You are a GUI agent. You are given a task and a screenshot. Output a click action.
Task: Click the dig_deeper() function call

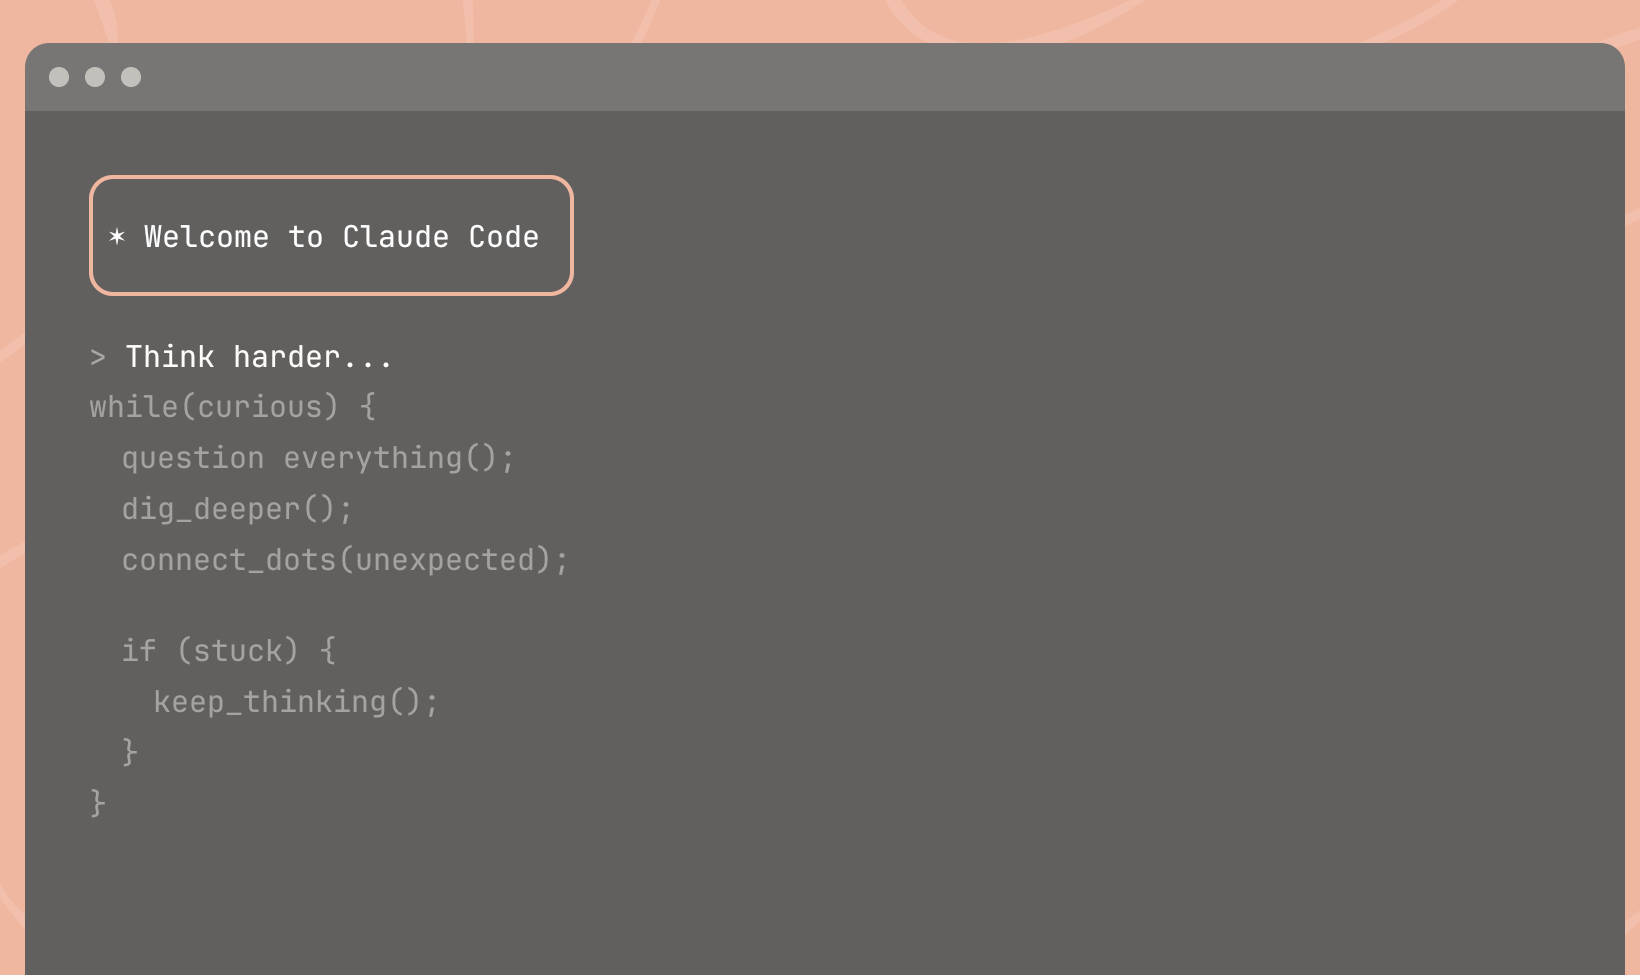point(236,508)
